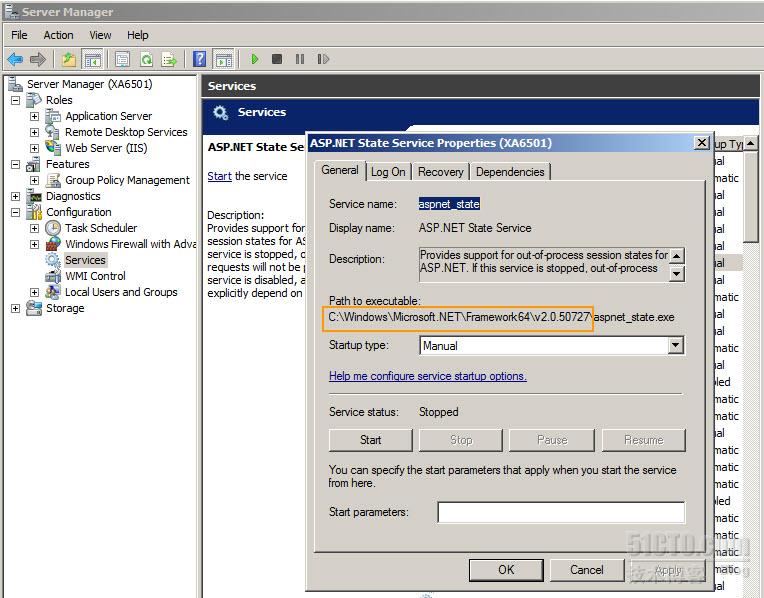Expand the Storage tree node
764x598 pixels.
[x=16, y=309]
